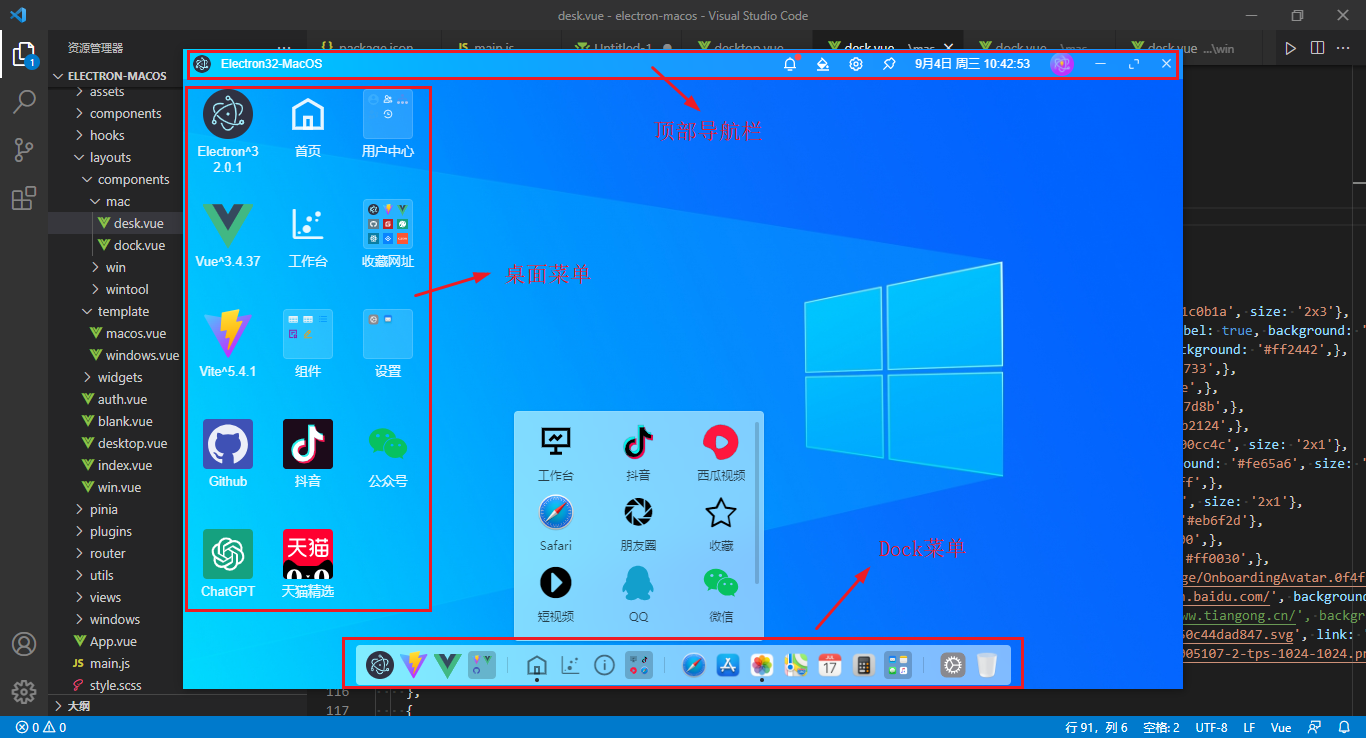The height and width of the screenshot is (738, 1366).
Task: Open QQ in the popup folder
Action: (x=638, y=582)
